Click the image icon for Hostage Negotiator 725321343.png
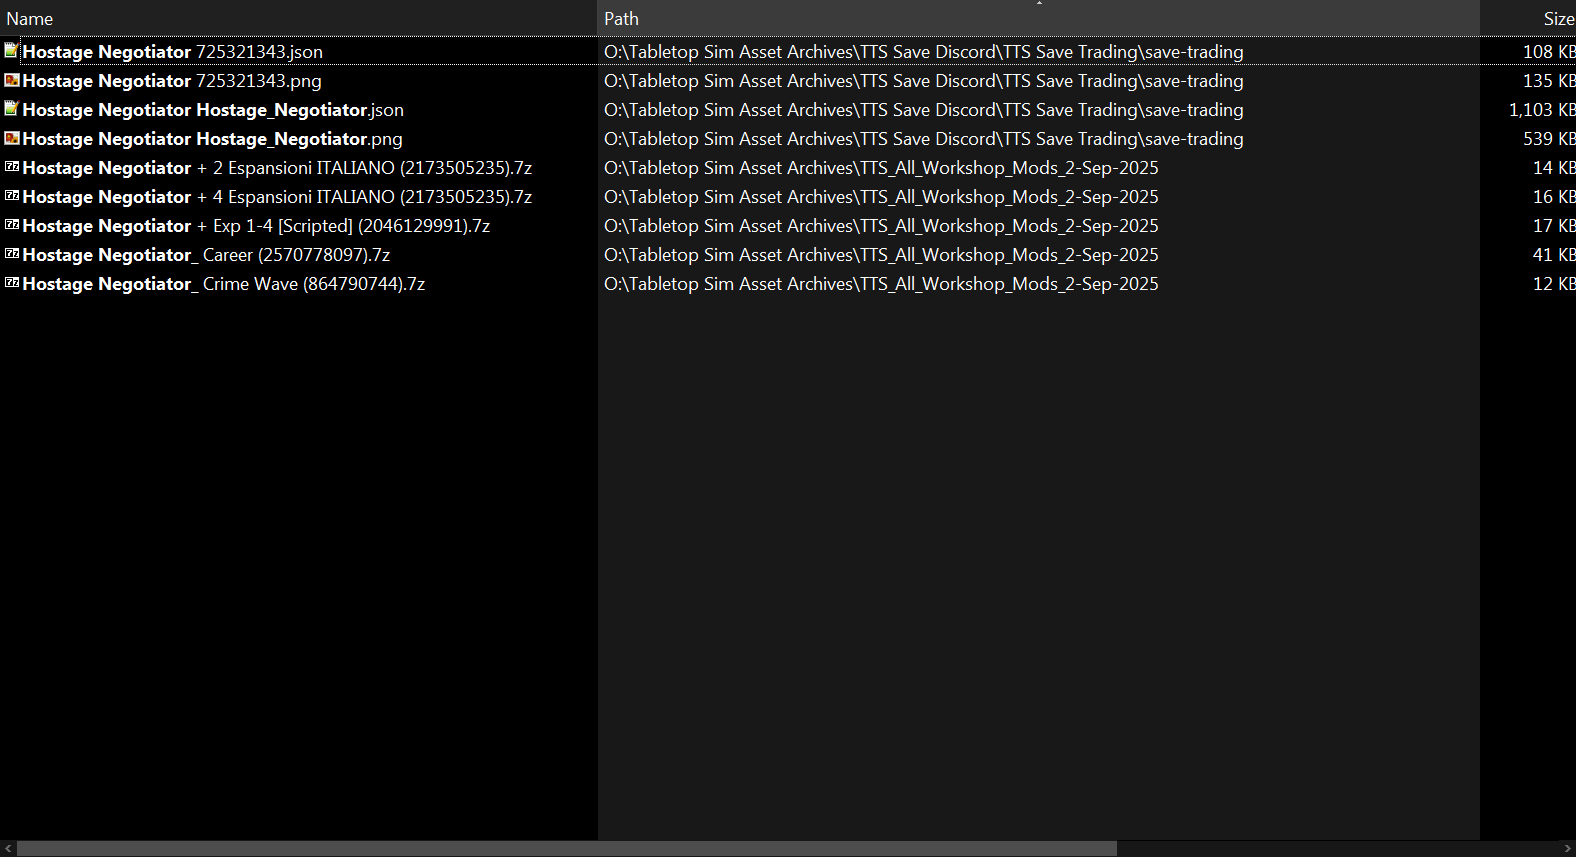1576x857 pixels. coord(11,79)
